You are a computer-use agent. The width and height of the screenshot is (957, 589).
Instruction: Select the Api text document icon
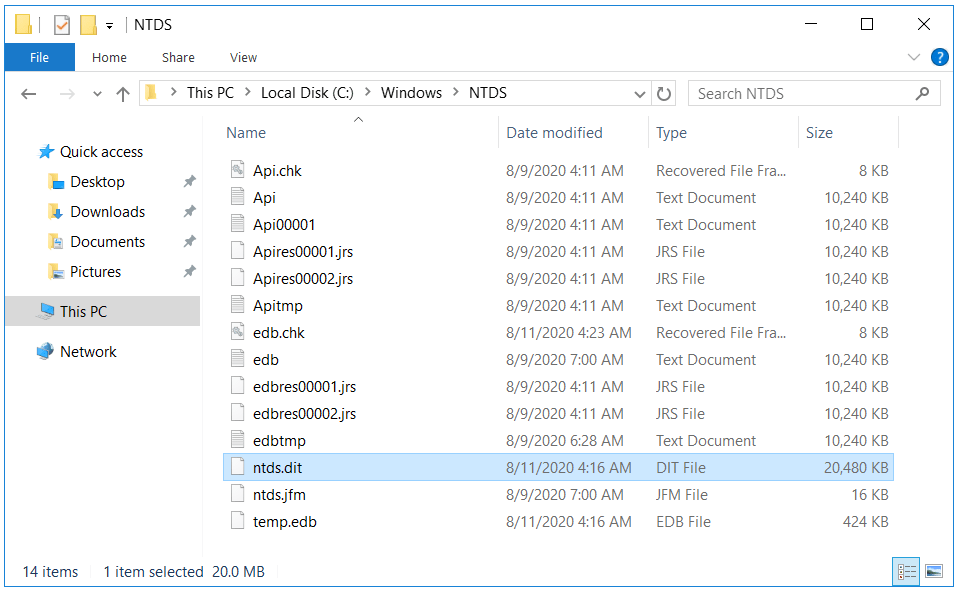click(x=238, y=197)
